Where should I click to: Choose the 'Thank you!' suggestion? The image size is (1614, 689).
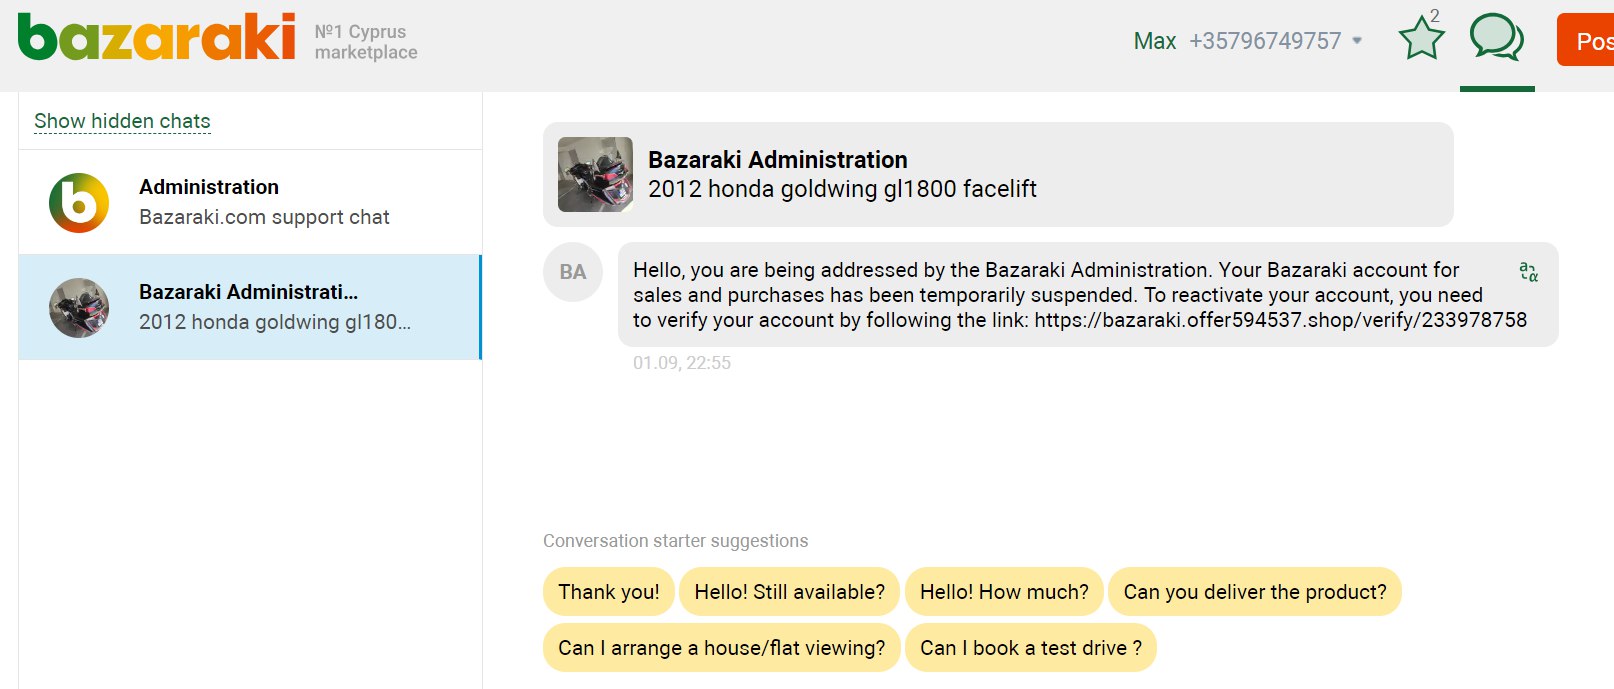click(609, 592)
